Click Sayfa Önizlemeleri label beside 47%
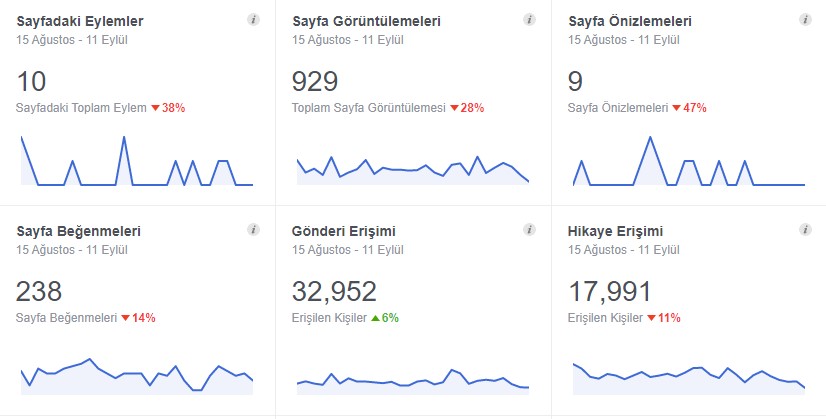Image resolution: width=826 pixels, height=419 pixels. click(618, 108)
